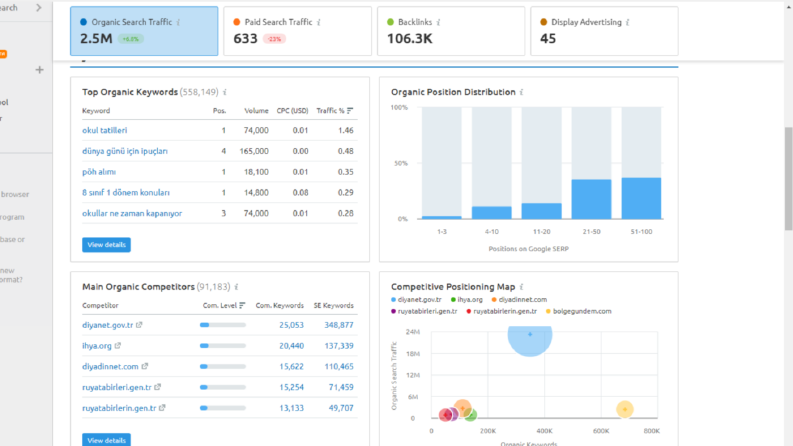Click the large blue bubble on positioning map
The width and height of the screenshot is (793, 446).
click(x=530, y=339)
